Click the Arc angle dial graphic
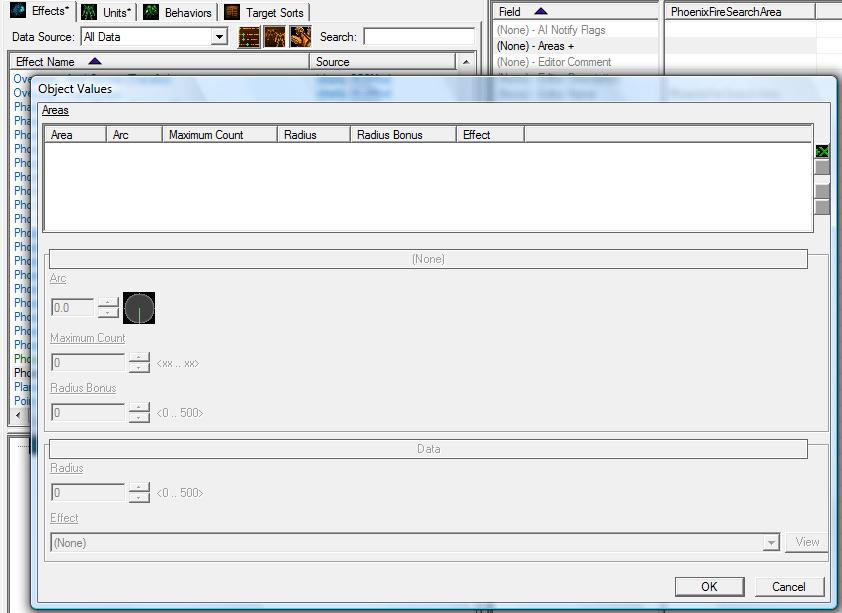 pyautogui.click(x=139, y=308)
